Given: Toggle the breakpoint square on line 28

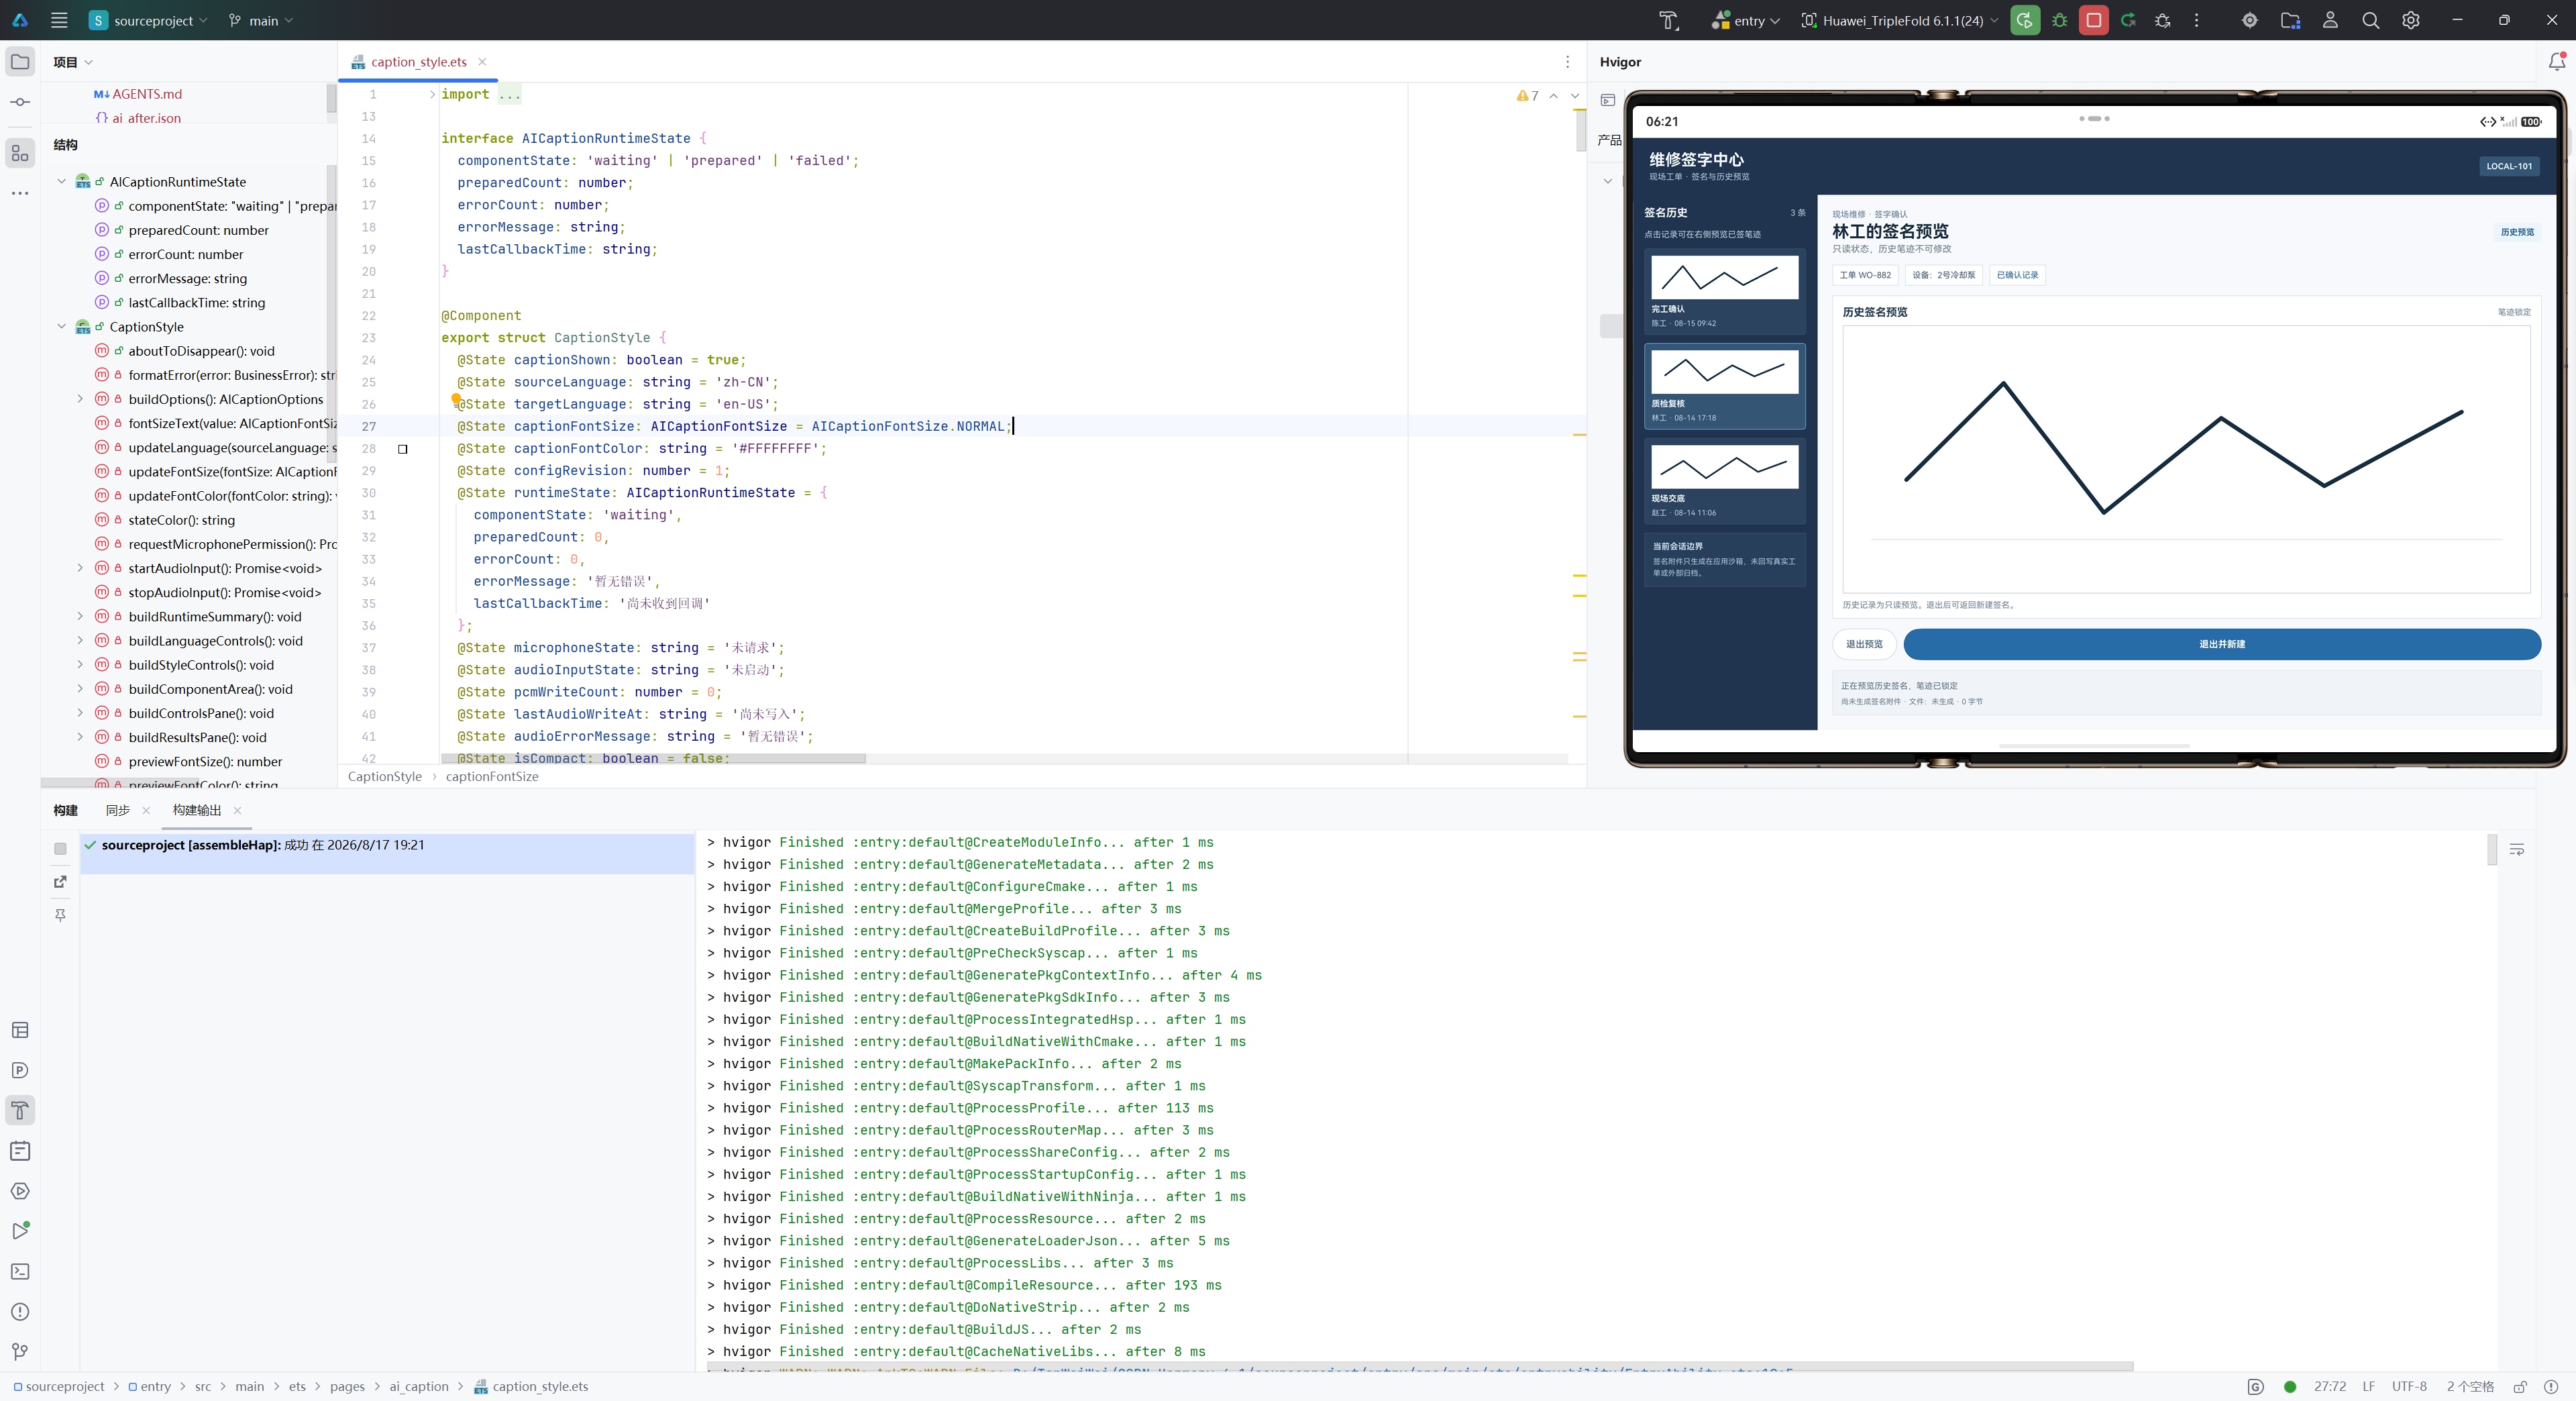Looking at the screenshot, I should click(403, 449).
